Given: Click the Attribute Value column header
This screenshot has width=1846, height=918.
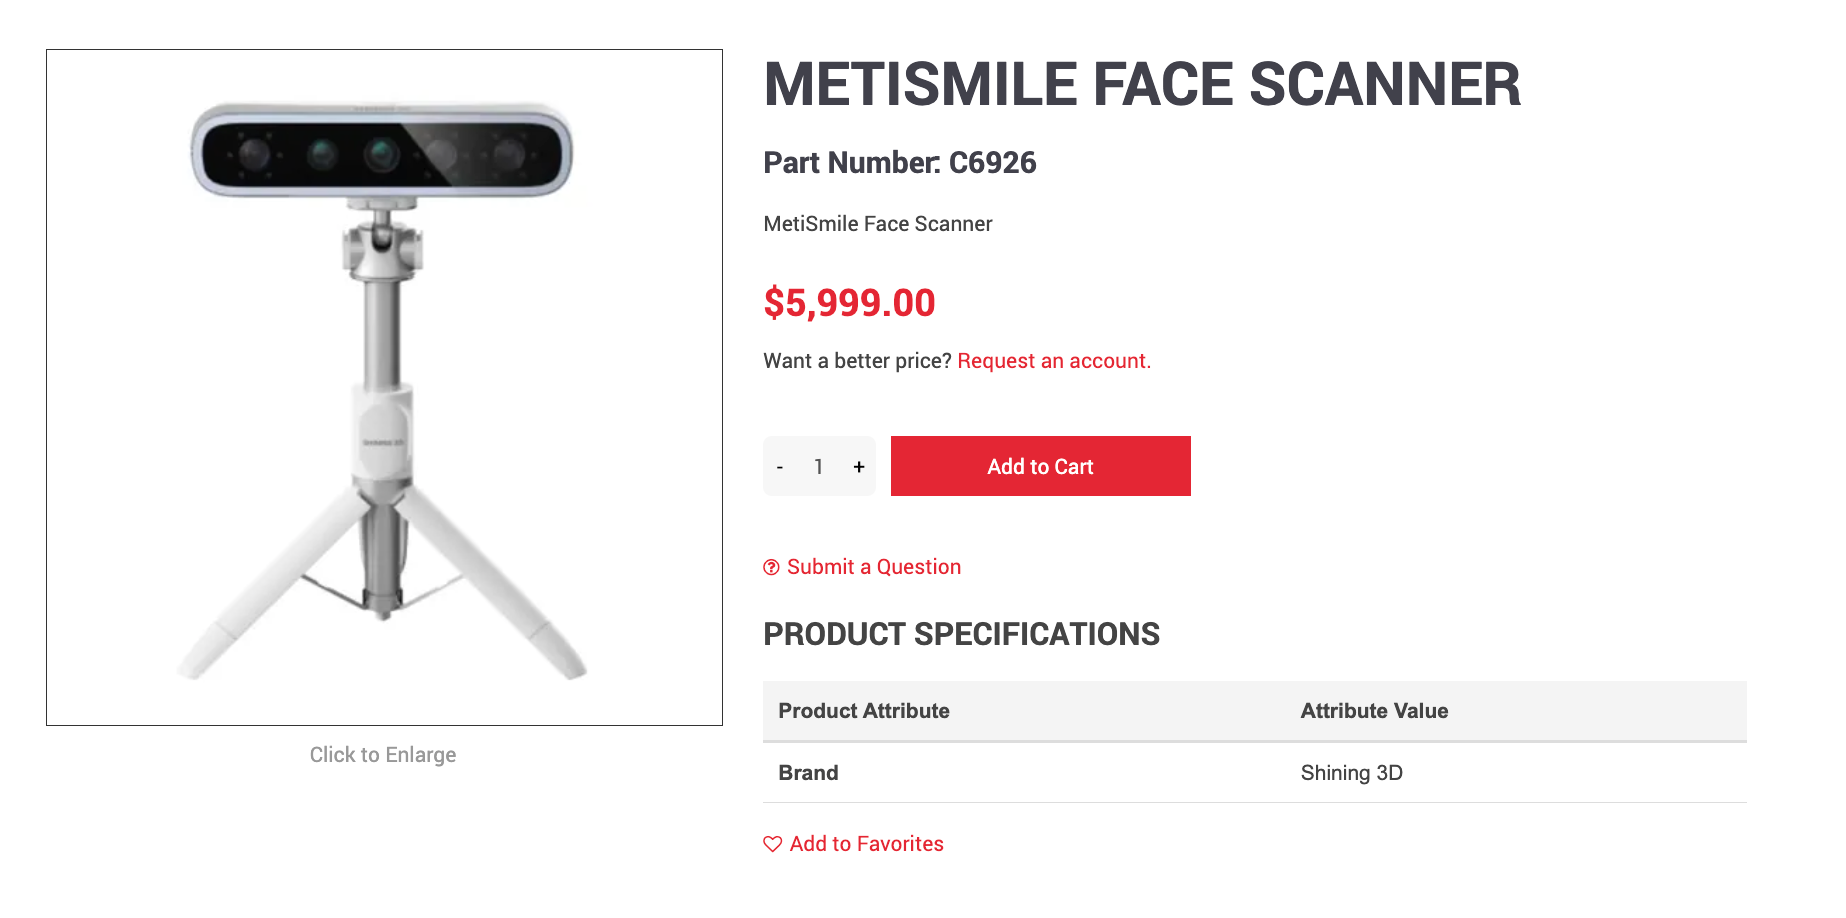Looking at the screenshot, I should tap(1374, 711).
